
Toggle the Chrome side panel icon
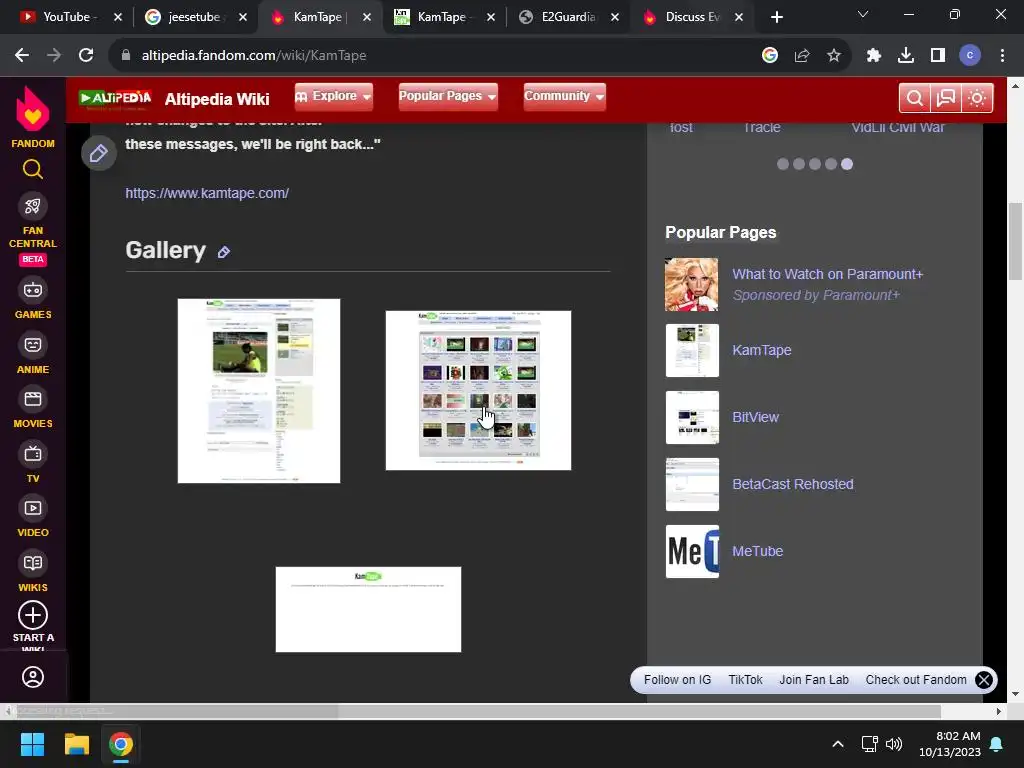pyautogui.click(x=938, y=56)
